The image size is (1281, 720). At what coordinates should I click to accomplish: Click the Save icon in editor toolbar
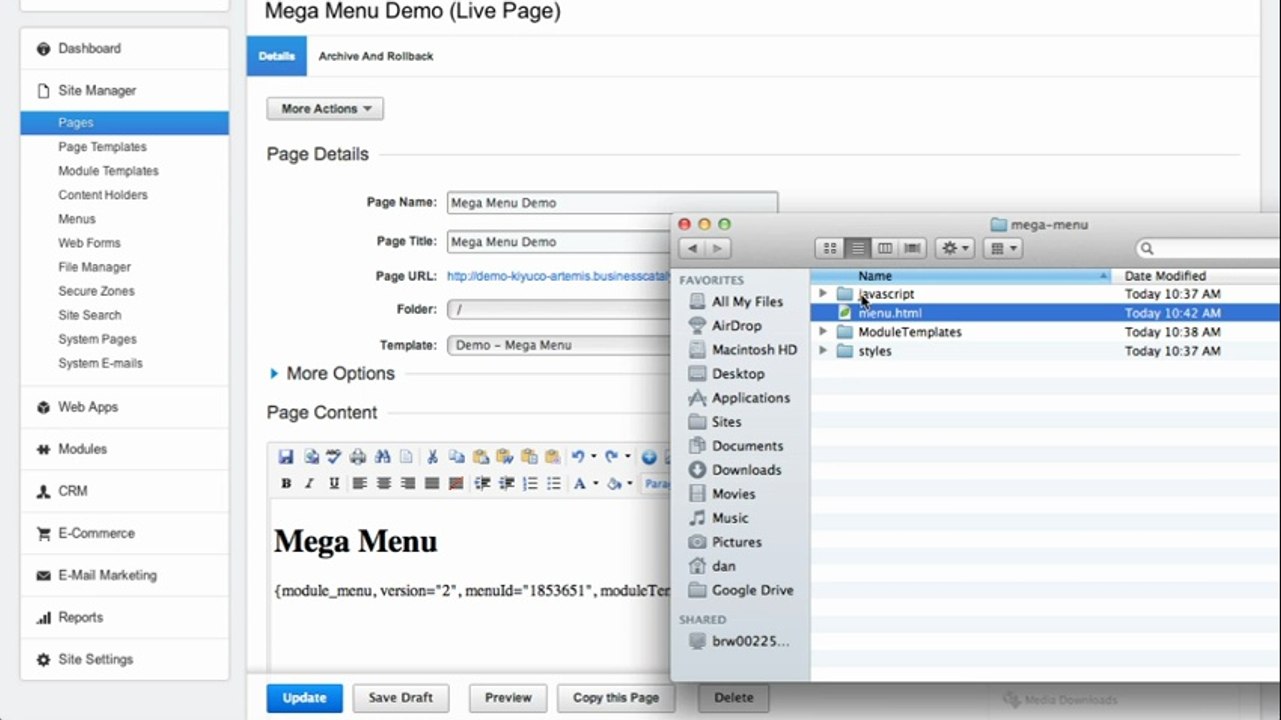click(286, 457)
